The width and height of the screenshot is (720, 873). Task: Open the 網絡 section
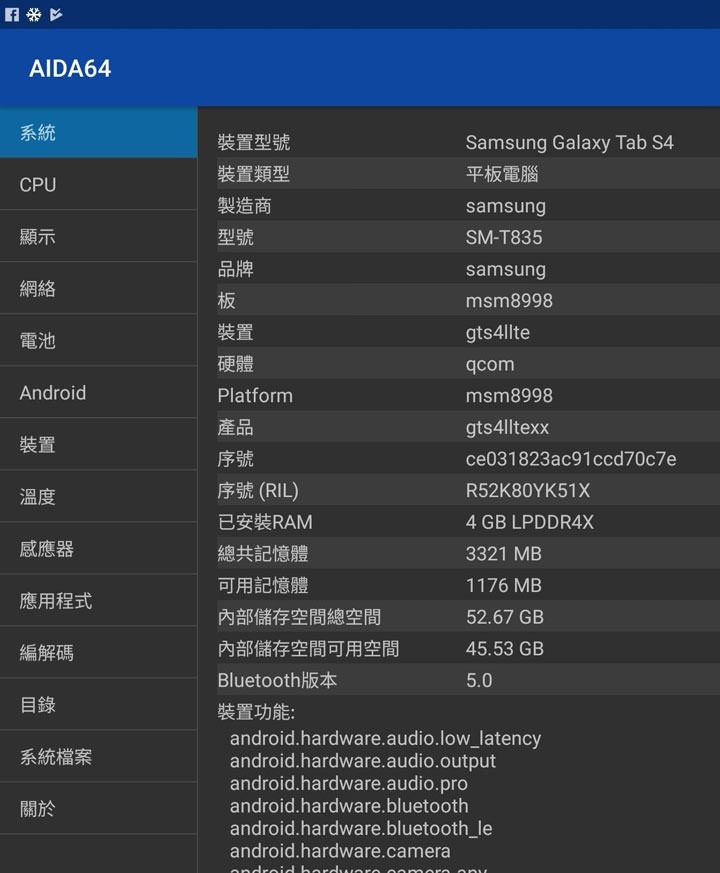click(x=99, y=288)
